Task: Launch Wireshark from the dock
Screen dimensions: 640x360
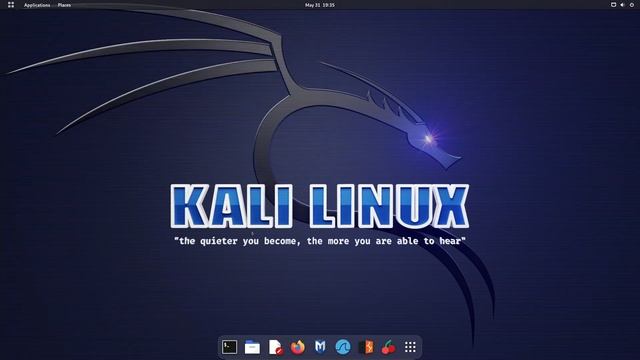Action: pyautogui.click(x=343, y=347)
